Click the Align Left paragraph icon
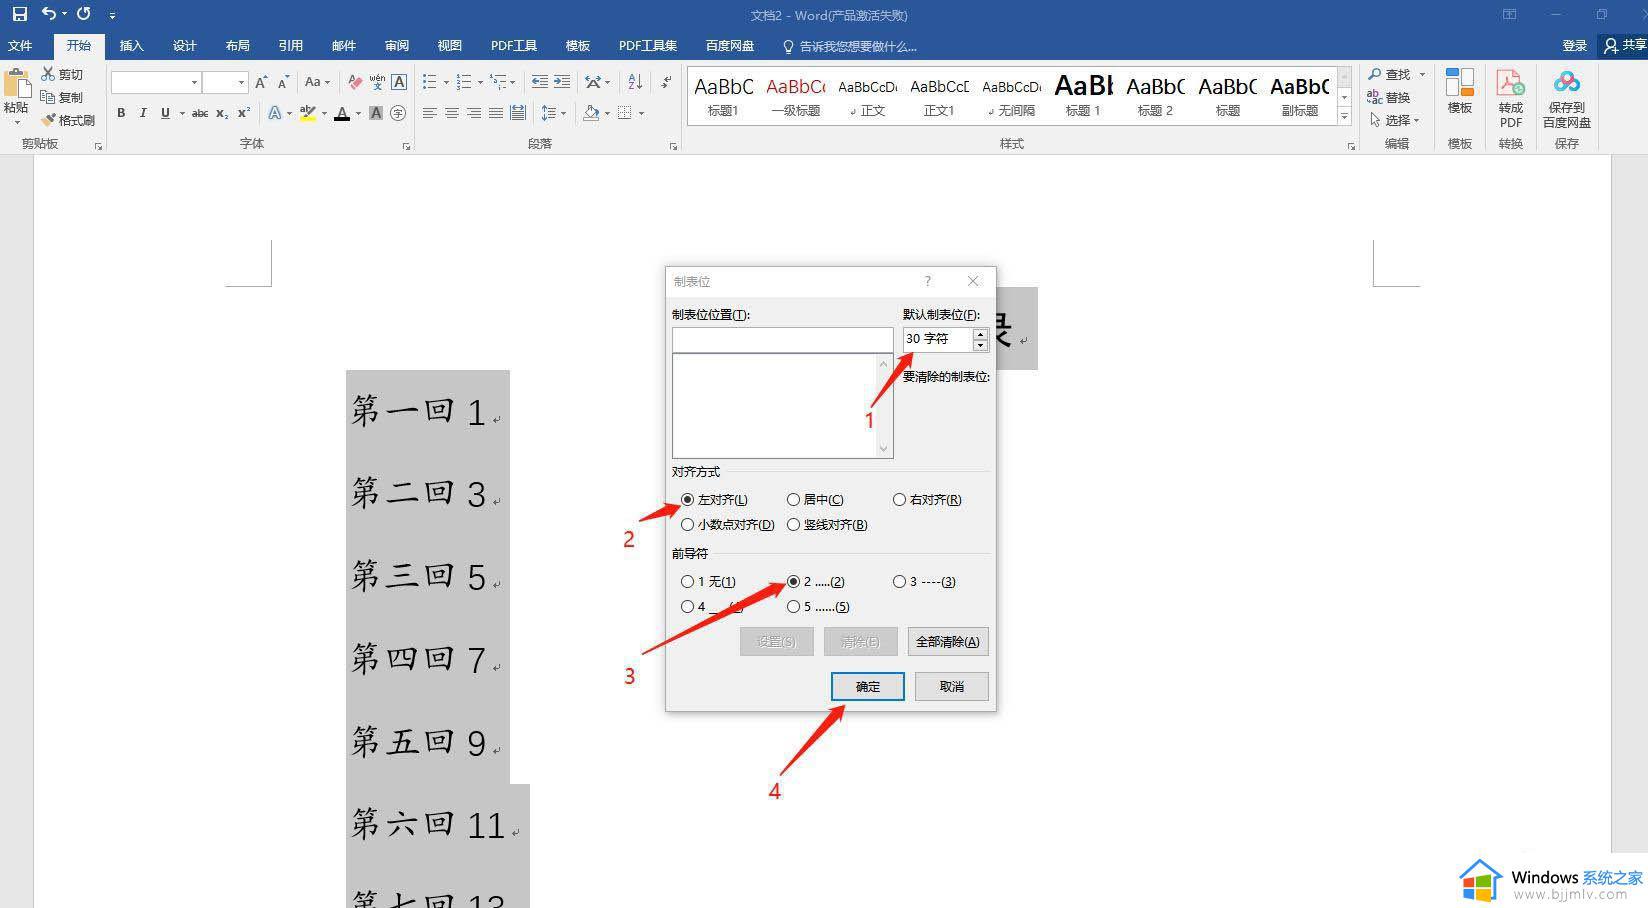 (430, 113)
